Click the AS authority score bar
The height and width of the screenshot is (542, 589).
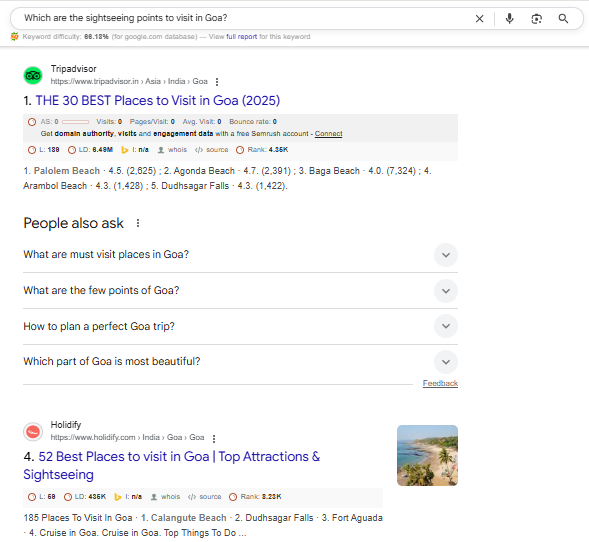click(76, 122)
